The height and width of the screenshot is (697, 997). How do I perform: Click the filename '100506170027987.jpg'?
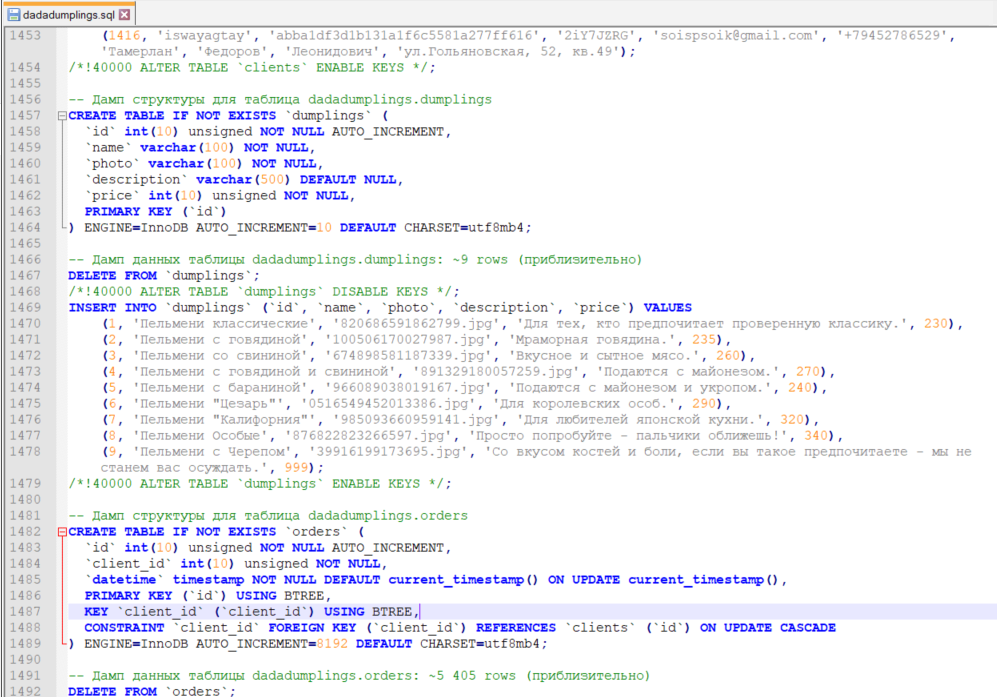(x=408, y=340)
